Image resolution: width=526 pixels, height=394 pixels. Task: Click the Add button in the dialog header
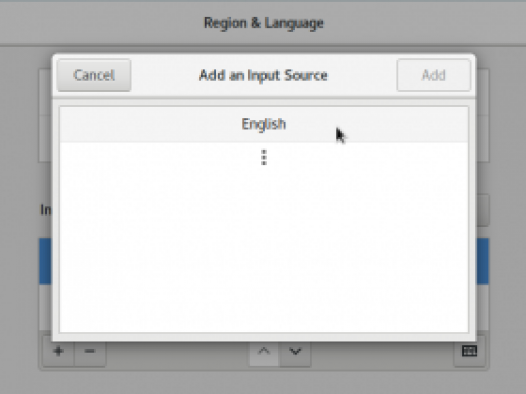[x=434, y=75]
